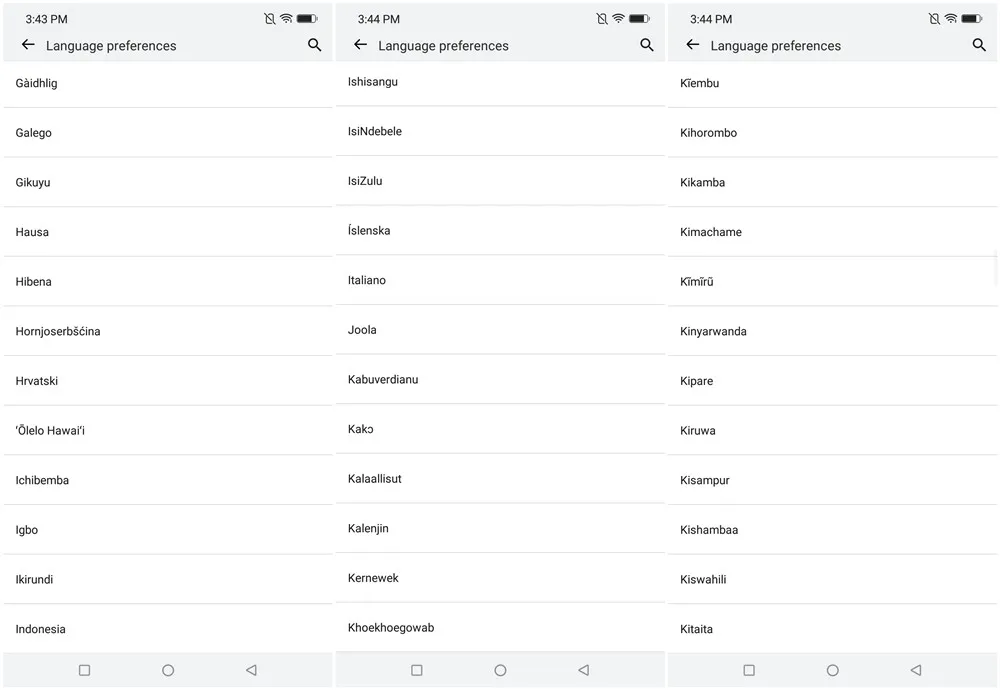
Task: Select Galego from the language list
Action: (x=168, y=133)
